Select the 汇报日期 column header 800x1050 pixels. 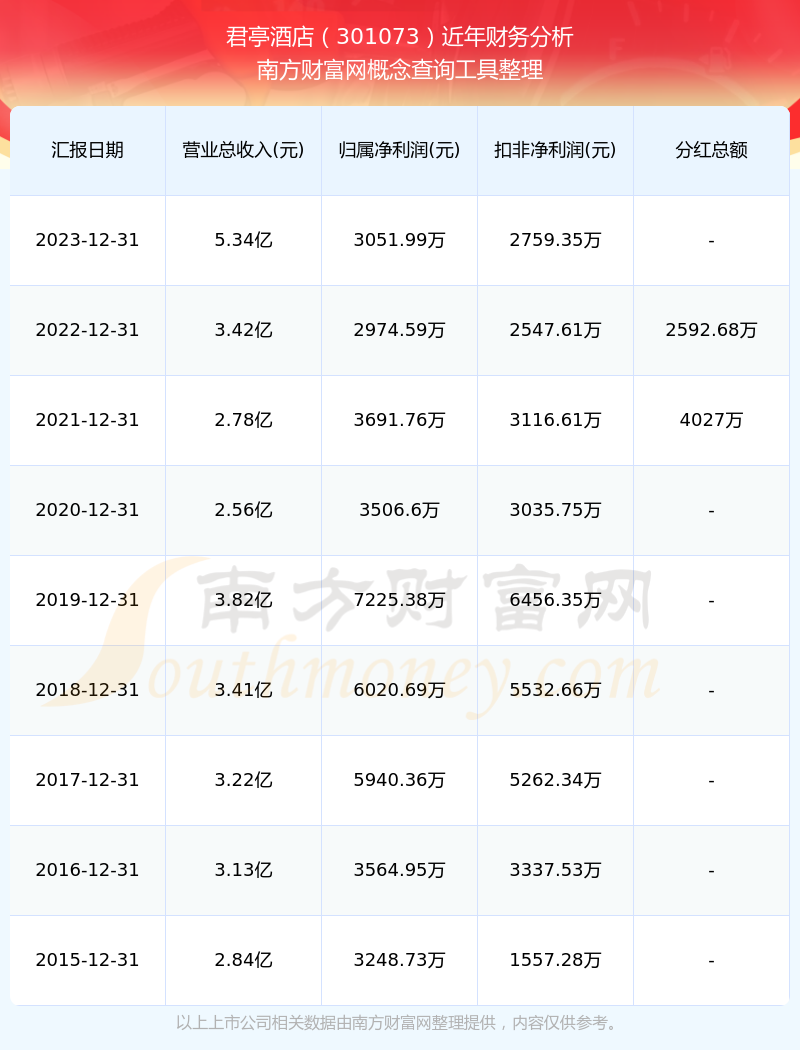(88, 150)
